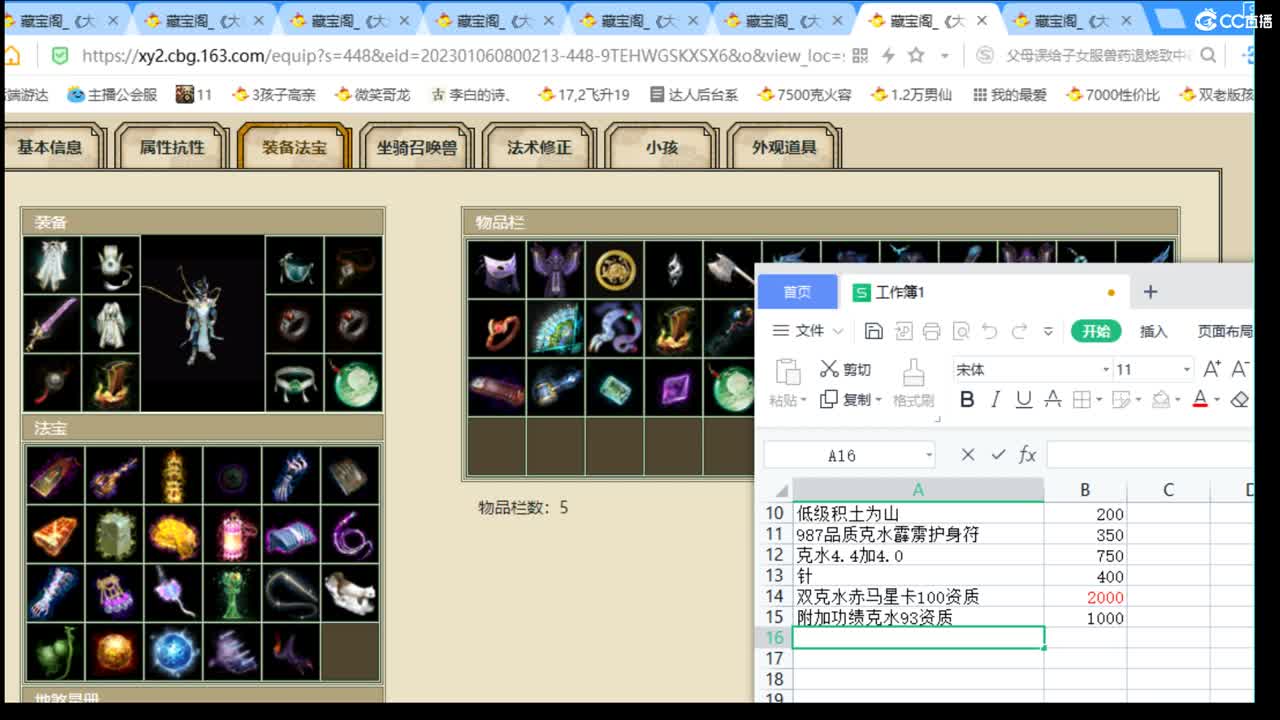Click the formula bar input field
1280x720 pixels.
[x=1150, y=455]
